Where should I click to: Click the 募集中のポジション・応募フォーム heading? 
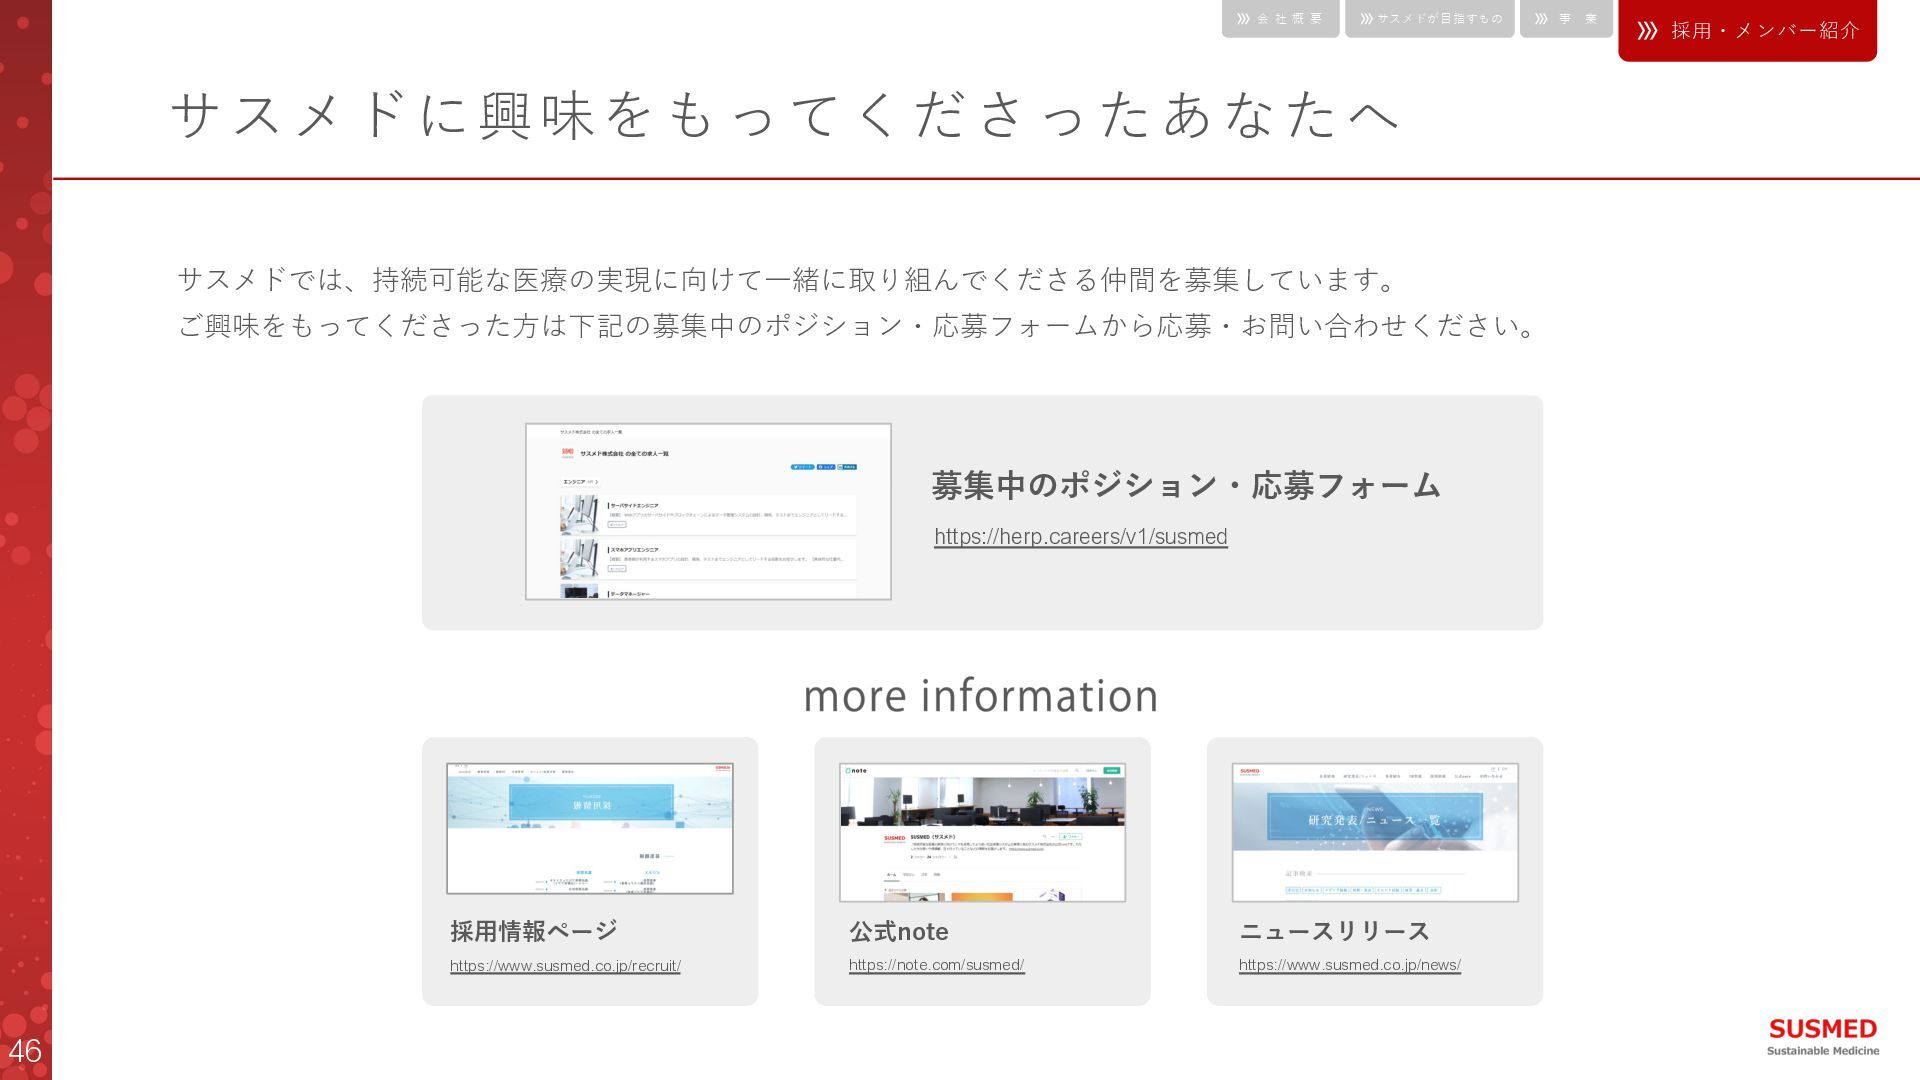coord(1185,485)
